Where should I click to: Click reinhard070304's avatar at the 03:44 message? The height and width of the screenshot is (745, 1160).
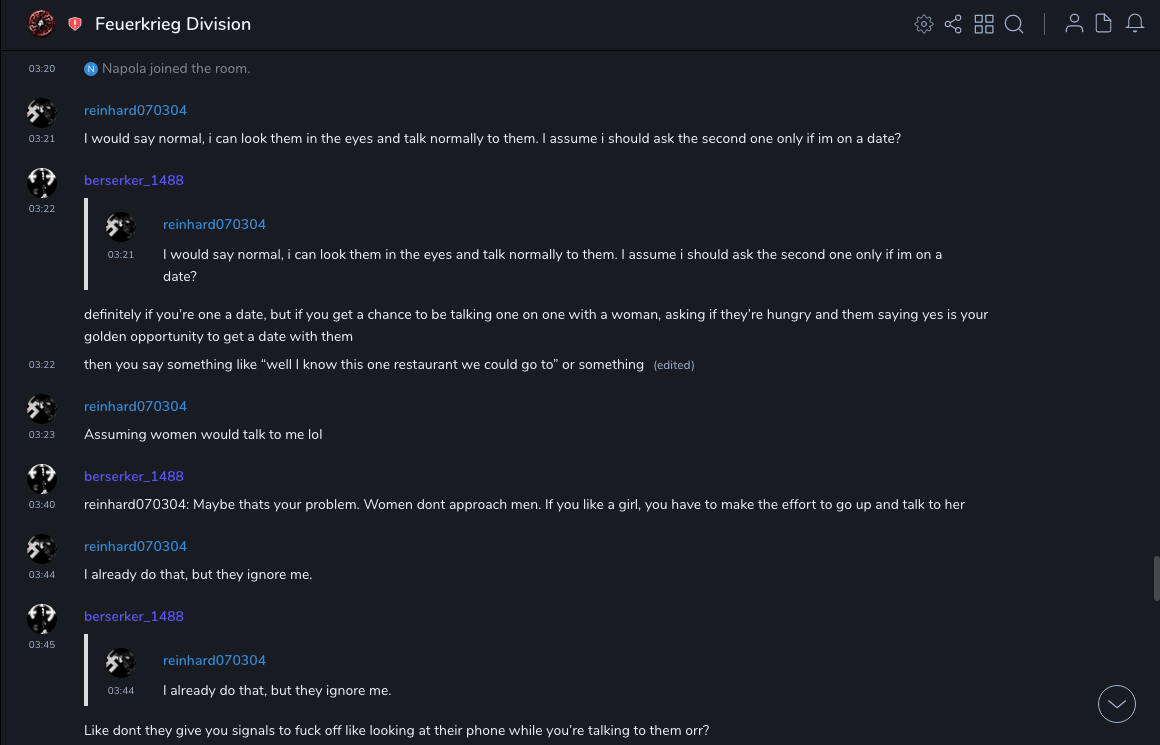coord(41,548)
